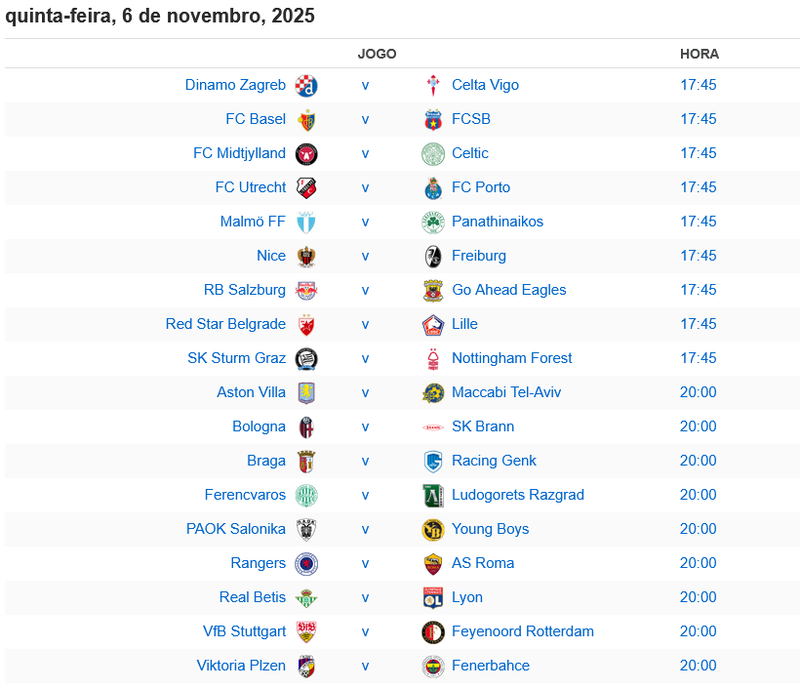Click the 17:45 time for FC Basel match
The height and width of the screenshot is (689, 800).
click(698, 119)
